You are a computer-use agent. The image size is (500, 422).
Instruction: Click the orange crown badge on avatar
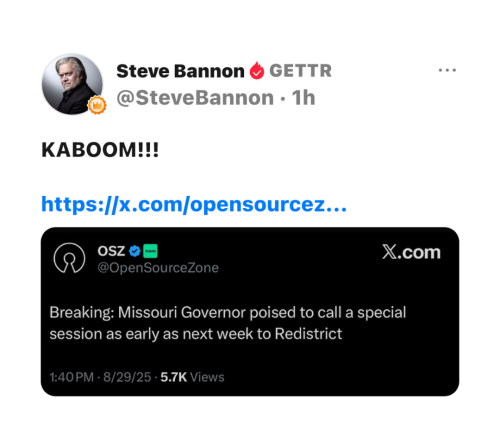pyautogui.click(x=97, y=105)
